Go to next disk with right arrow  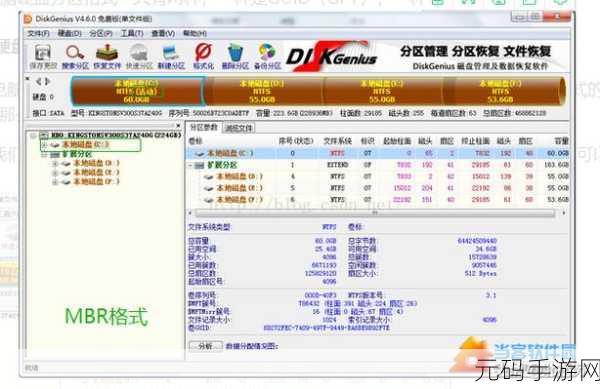(x=47, y=81)
